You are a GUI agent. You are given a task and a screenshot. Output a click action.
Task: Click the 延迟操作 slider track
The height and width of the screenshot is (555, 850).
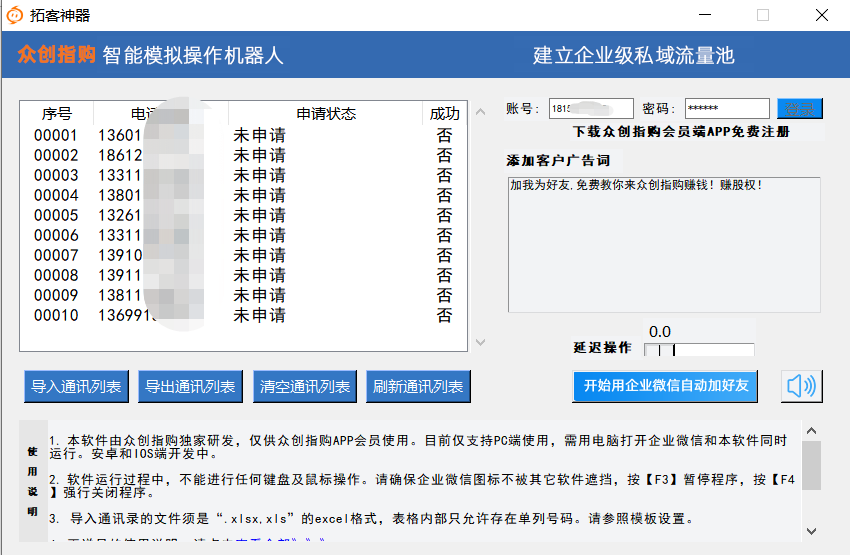click(x=699, y=350)
